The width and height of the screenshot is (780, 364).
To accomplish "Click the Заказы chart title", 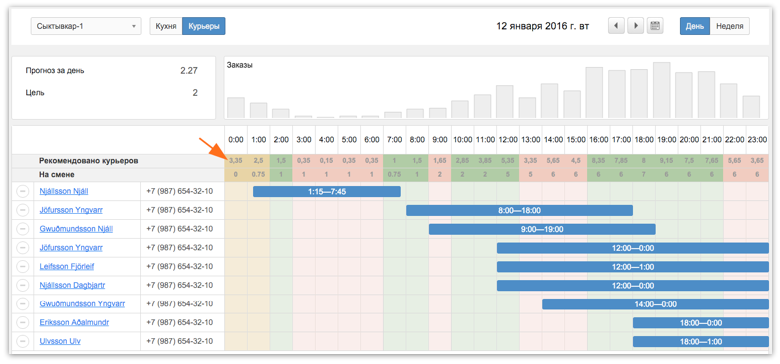I will (x=240, y=65).
